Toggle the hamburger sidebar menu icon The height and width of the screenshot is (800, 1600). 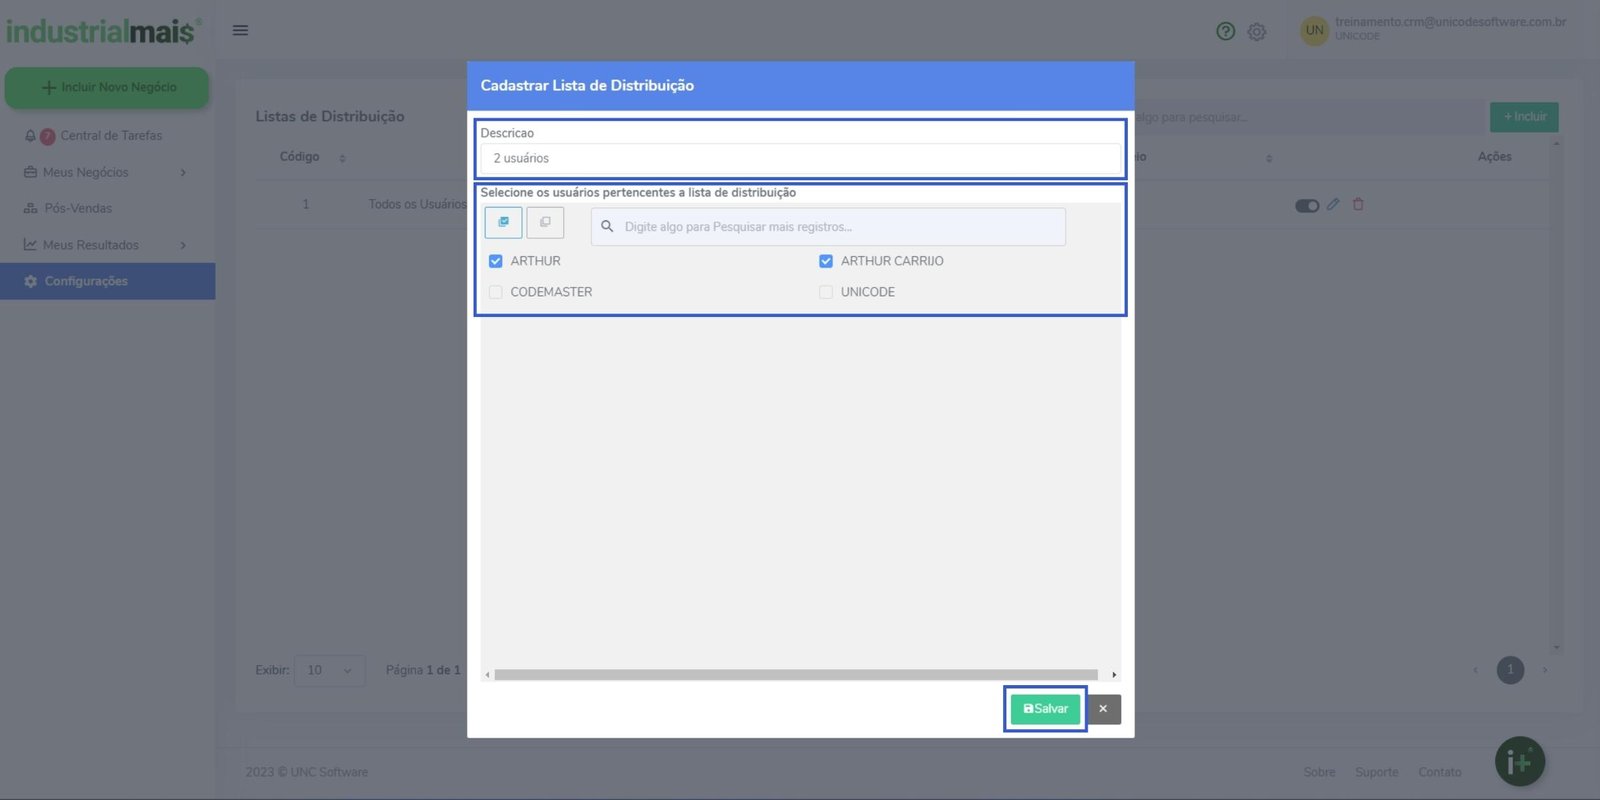pyautogui.click(x=240, y=30)
